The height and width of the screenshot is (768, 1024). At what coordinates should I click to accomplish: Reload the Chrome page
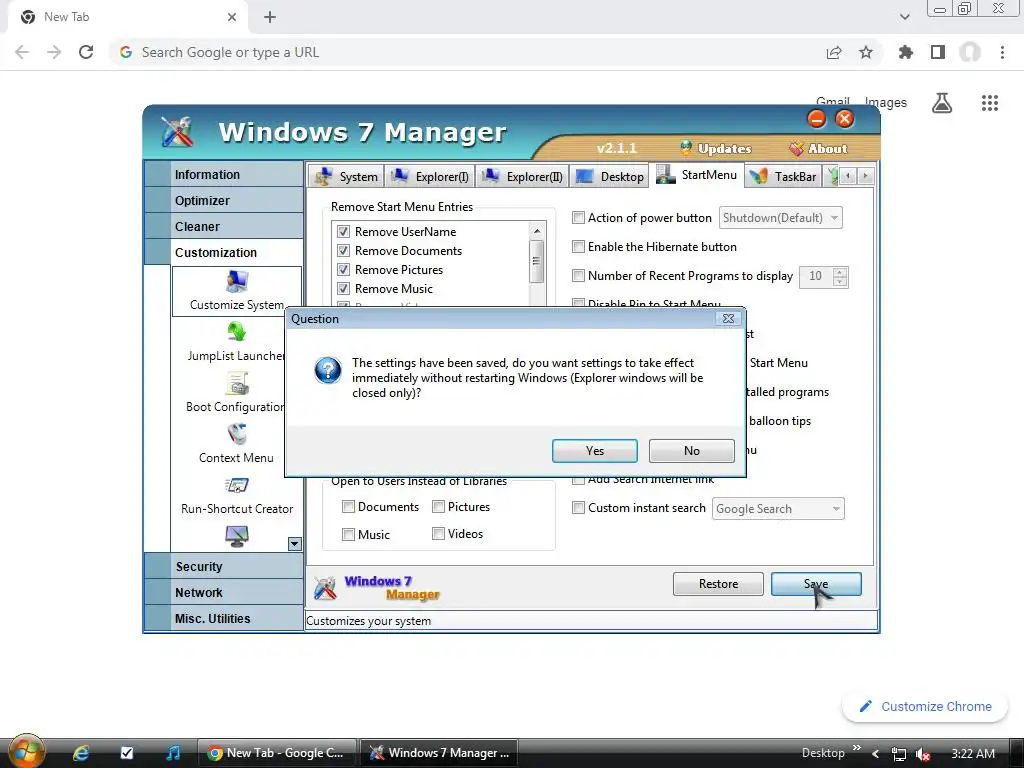point(86,52)
